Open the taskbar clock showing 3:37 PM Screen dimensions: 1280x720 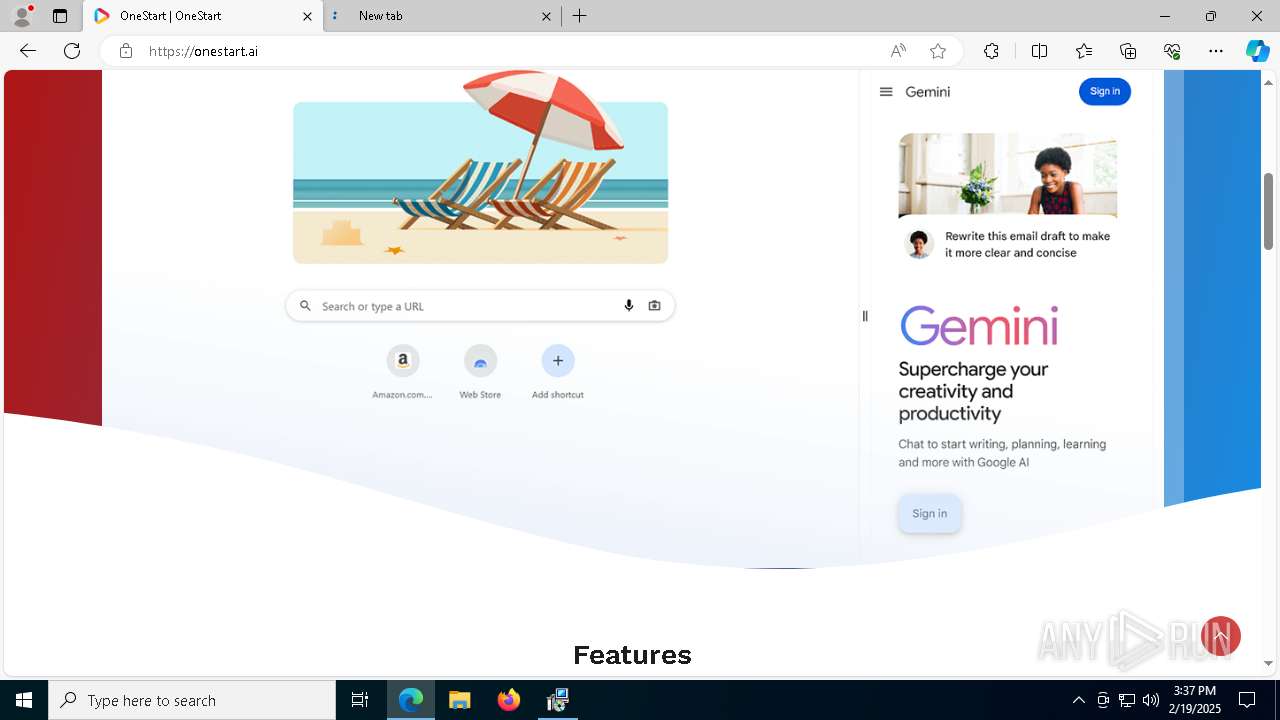click(x=1195, y=700)
